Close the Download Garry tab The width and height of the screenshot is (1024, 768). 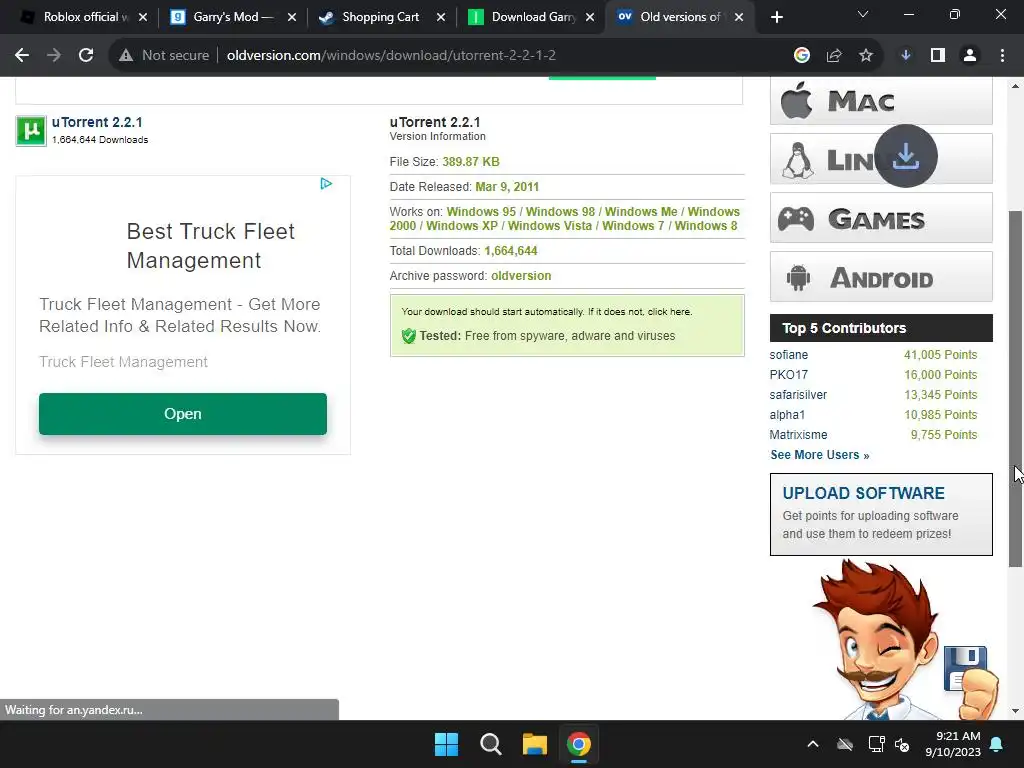pos(590,17)
